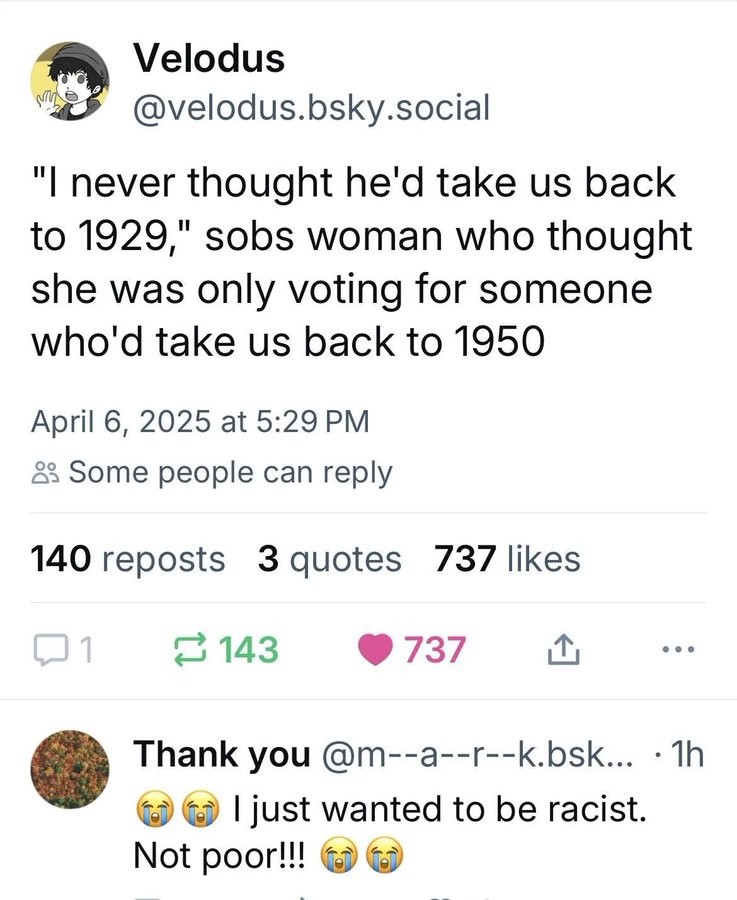Open the Thank you commenter avatar

coord(70,769)
